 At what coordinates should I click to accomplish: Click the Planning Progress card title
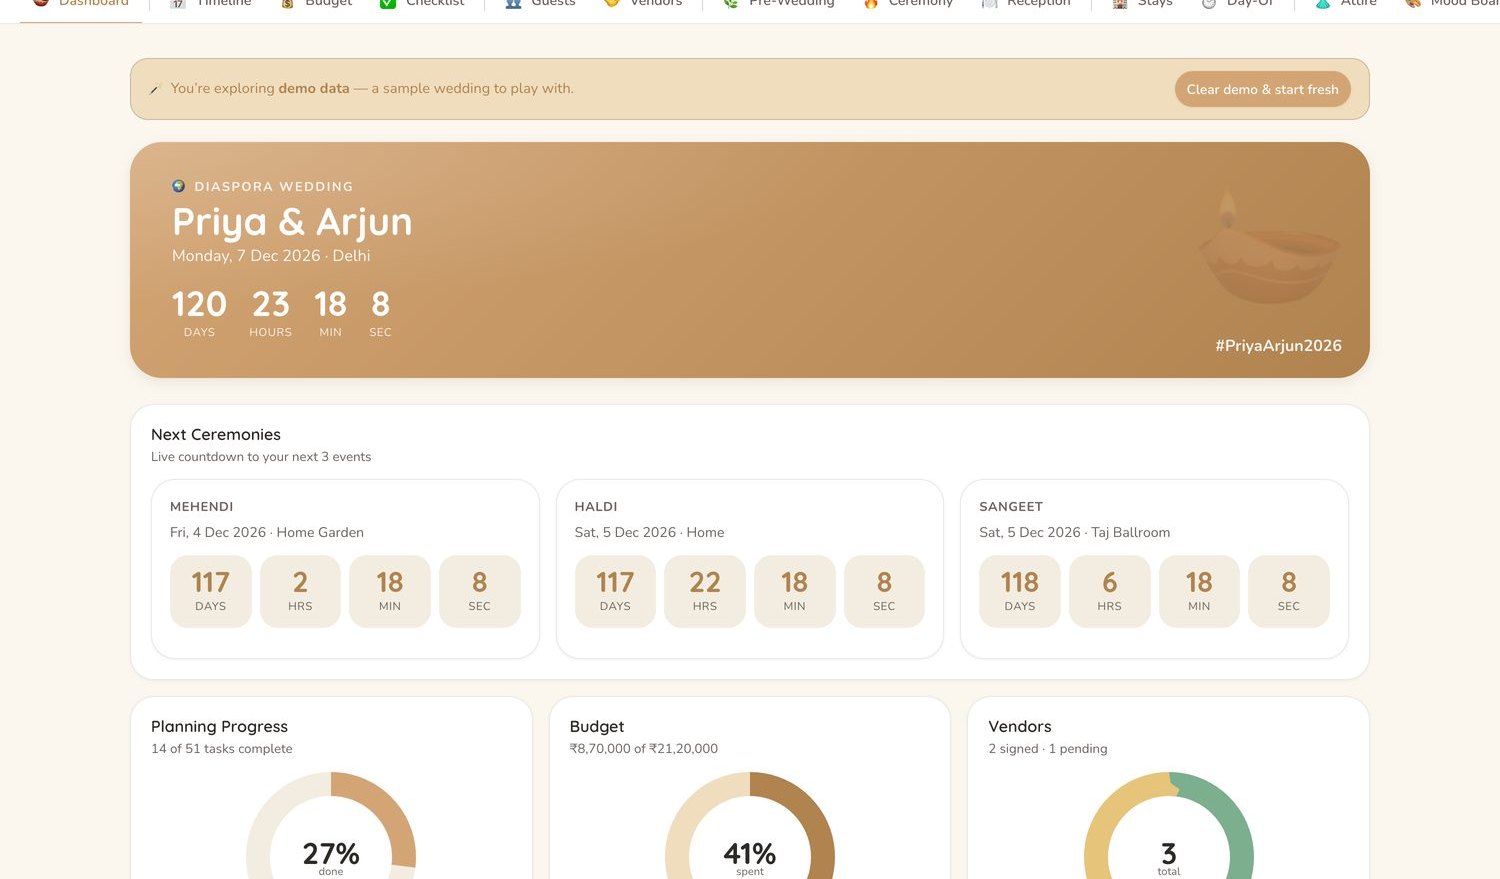pyautogui.click(x=219, y=727)
